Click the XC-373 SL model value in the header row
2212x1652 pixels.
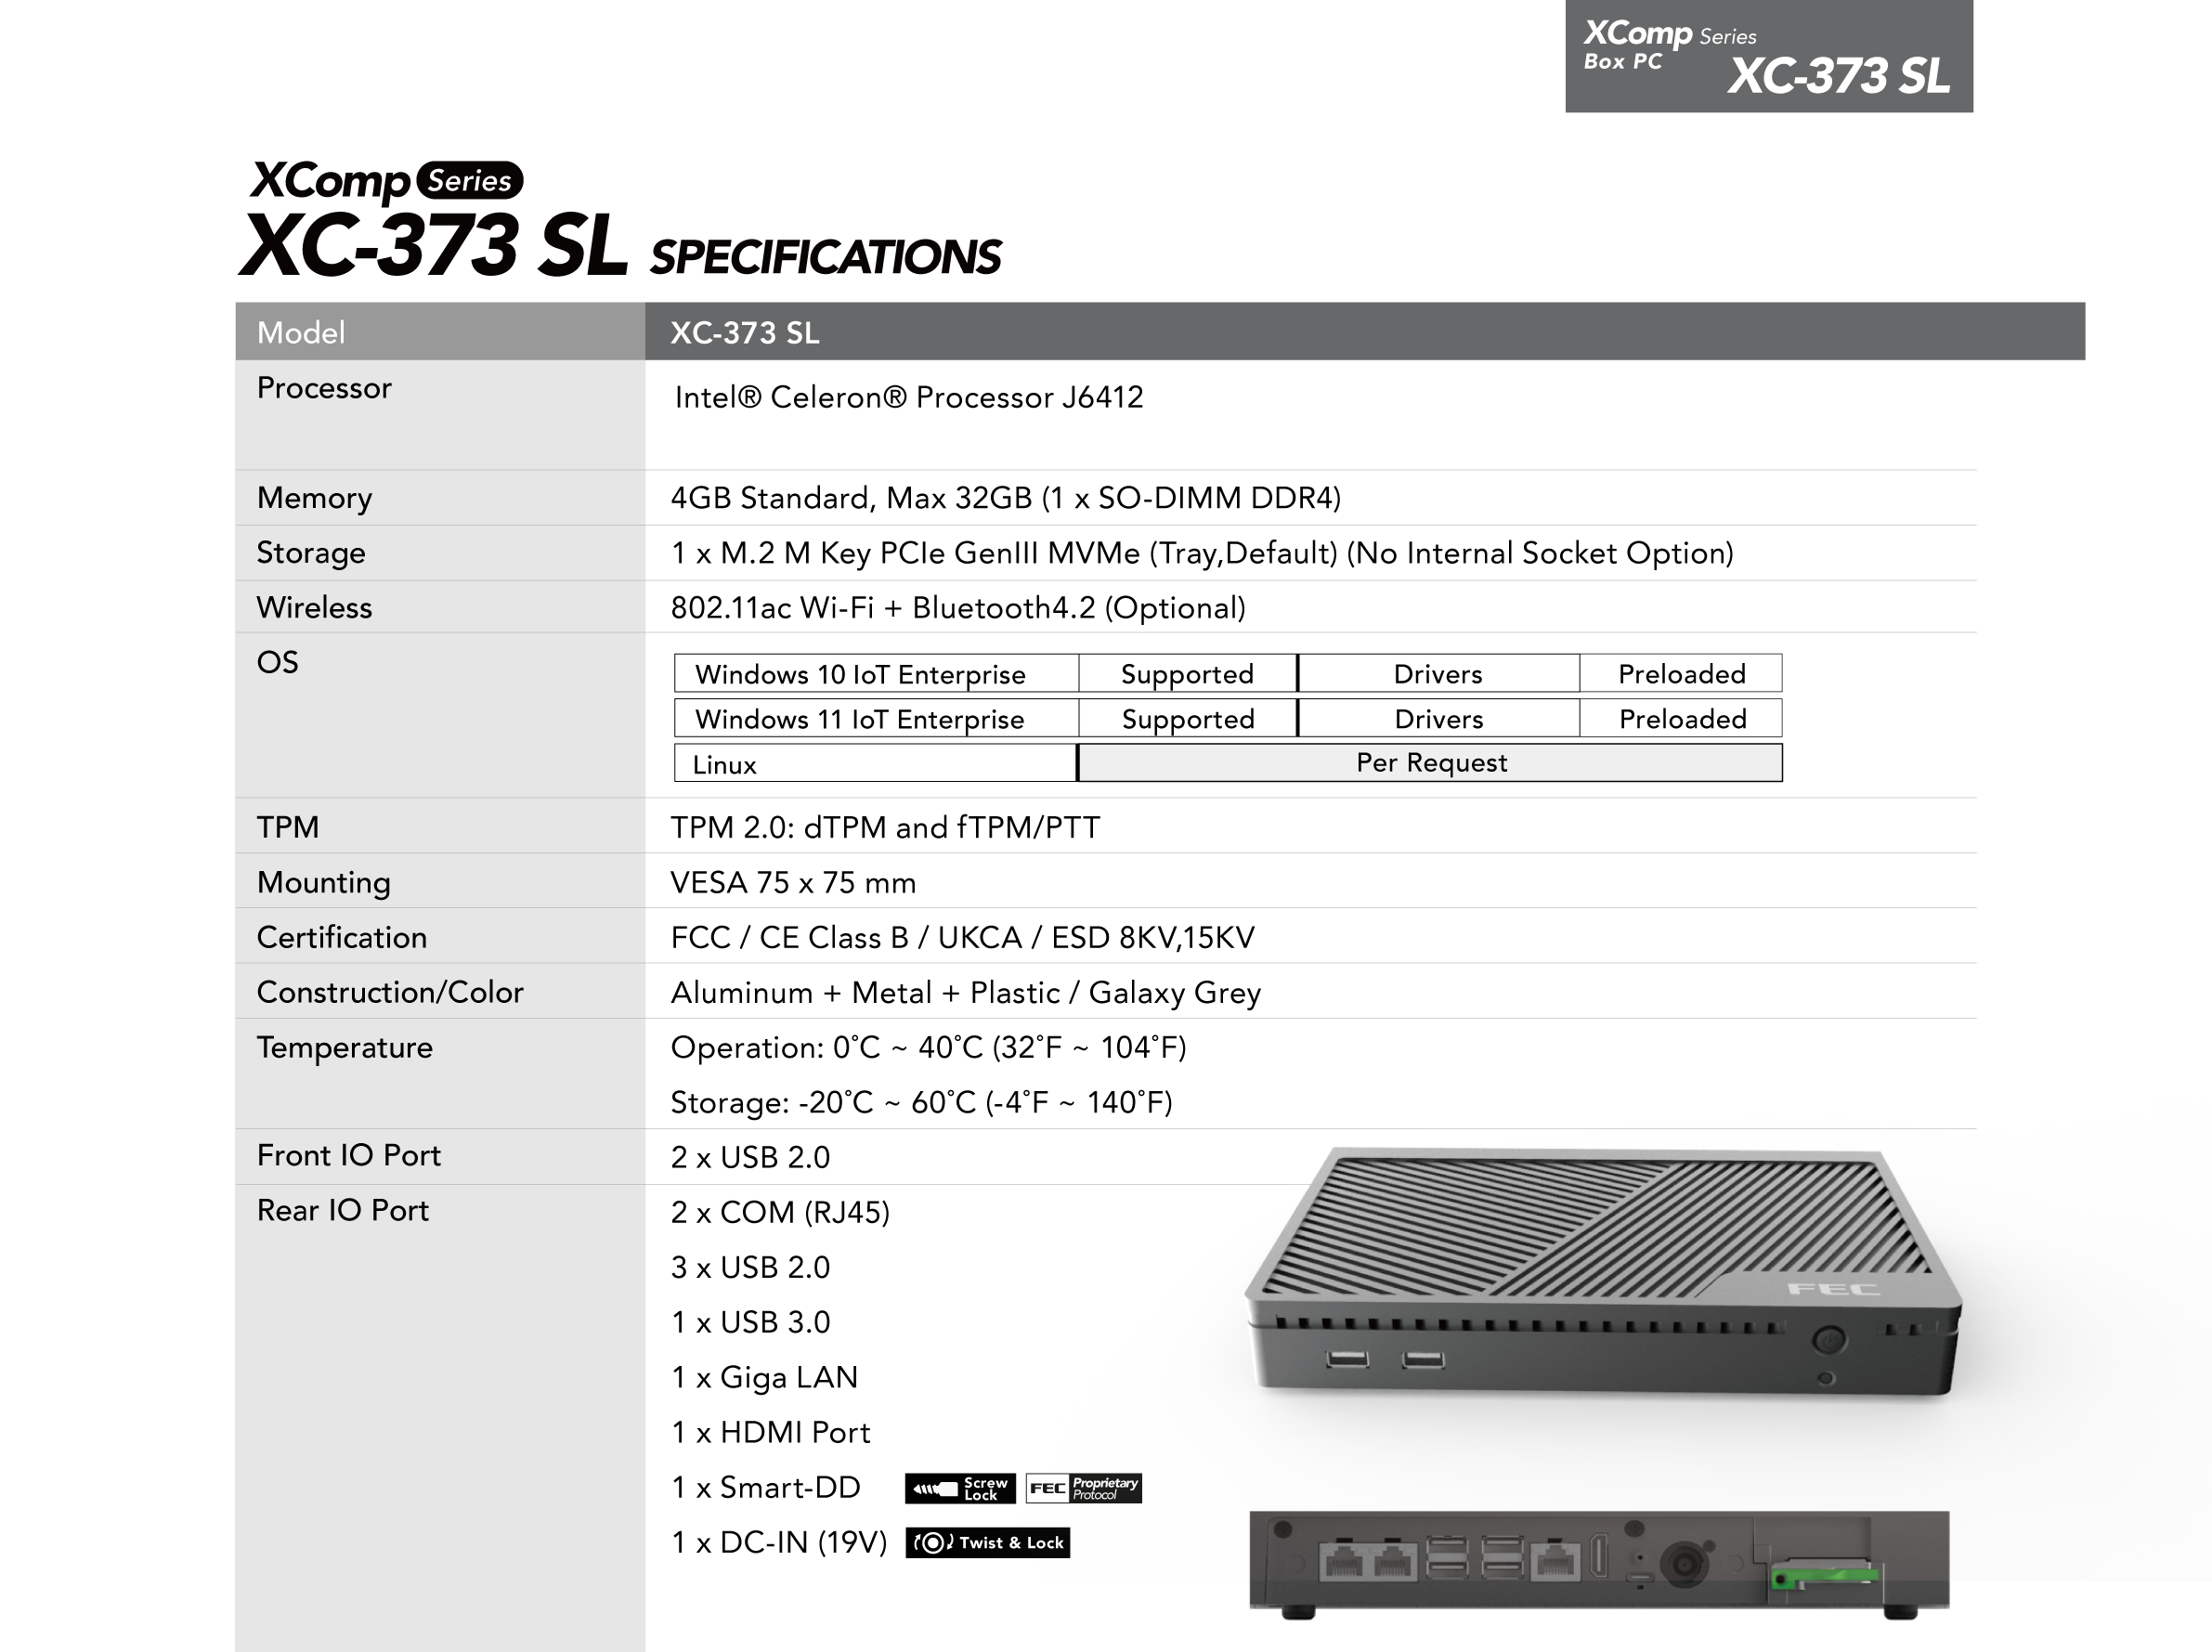(x=745, y=333)
